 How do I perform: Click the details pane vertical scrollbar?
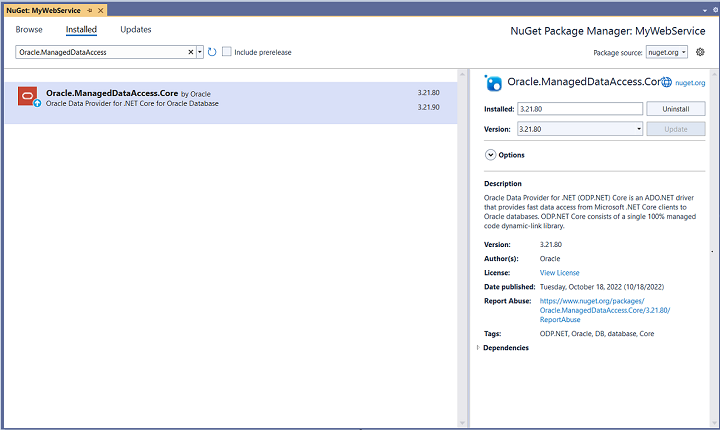pyautogui.click(x=714, y=248)
